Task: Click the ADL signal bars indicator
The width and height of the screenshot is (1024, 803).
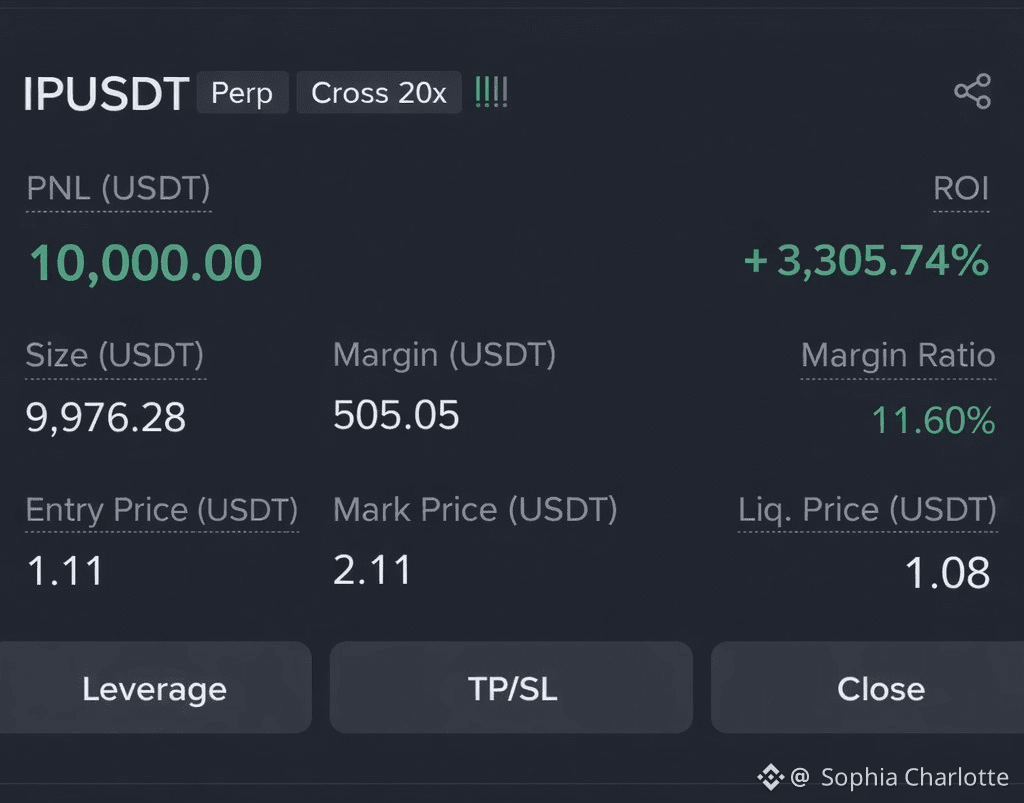Action: (x=491, y=92)
